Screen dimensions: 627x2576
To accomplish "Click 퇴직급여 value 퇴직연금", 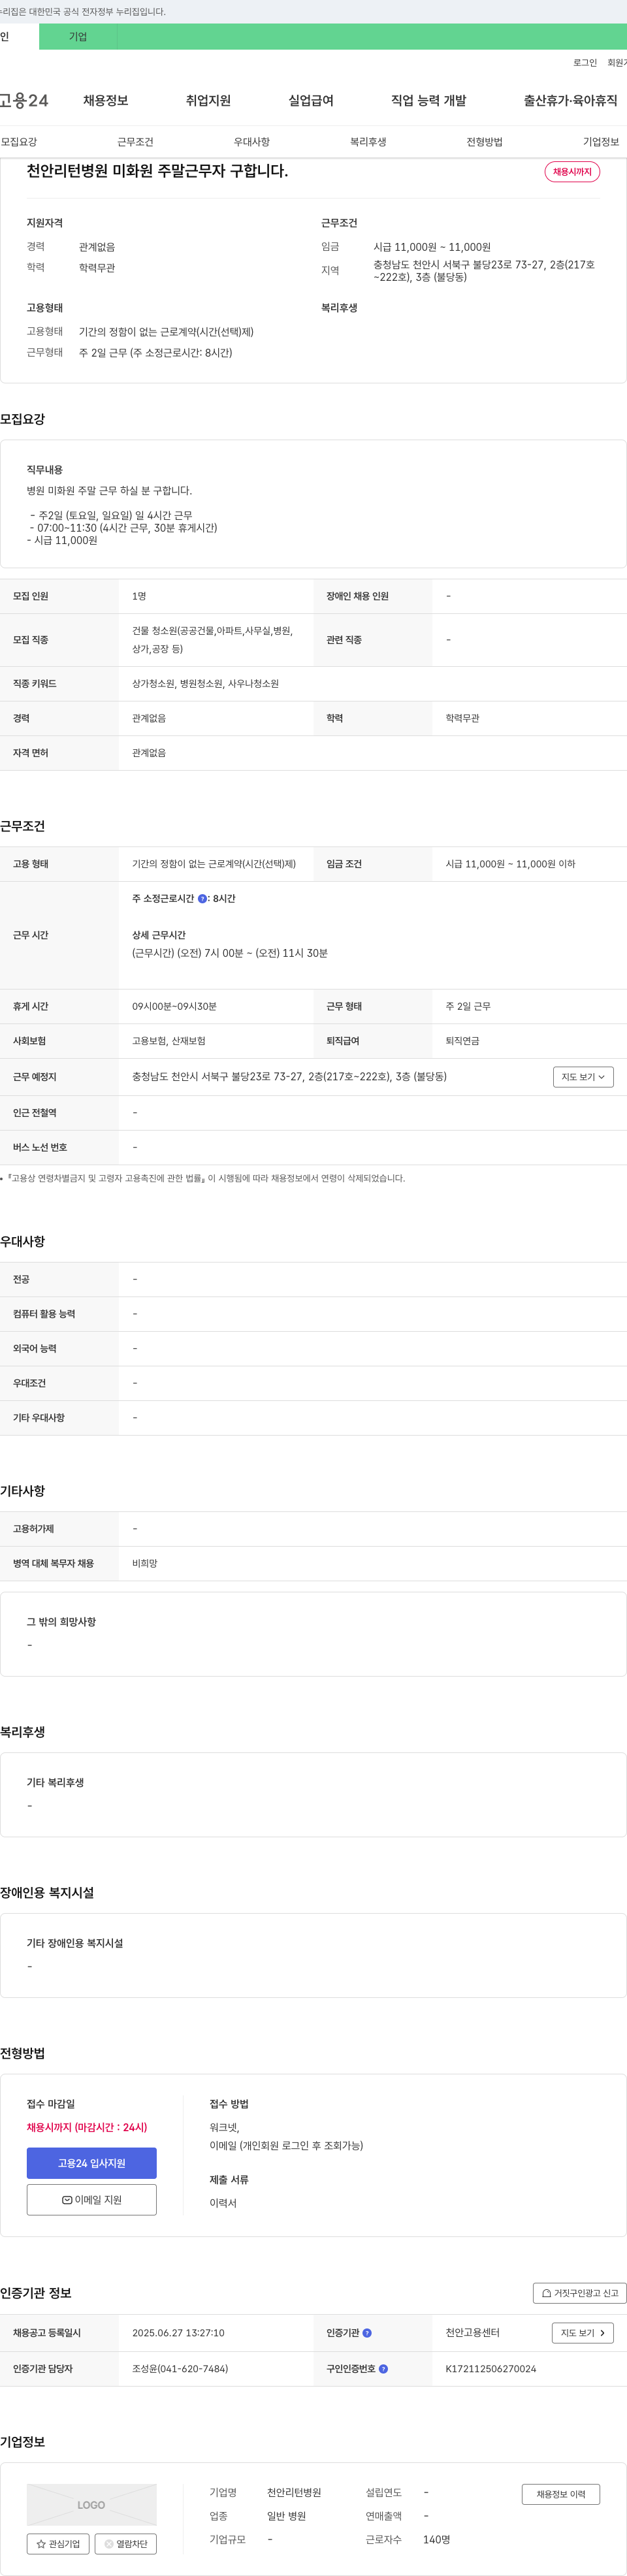I will click(x=463, y=1040).
